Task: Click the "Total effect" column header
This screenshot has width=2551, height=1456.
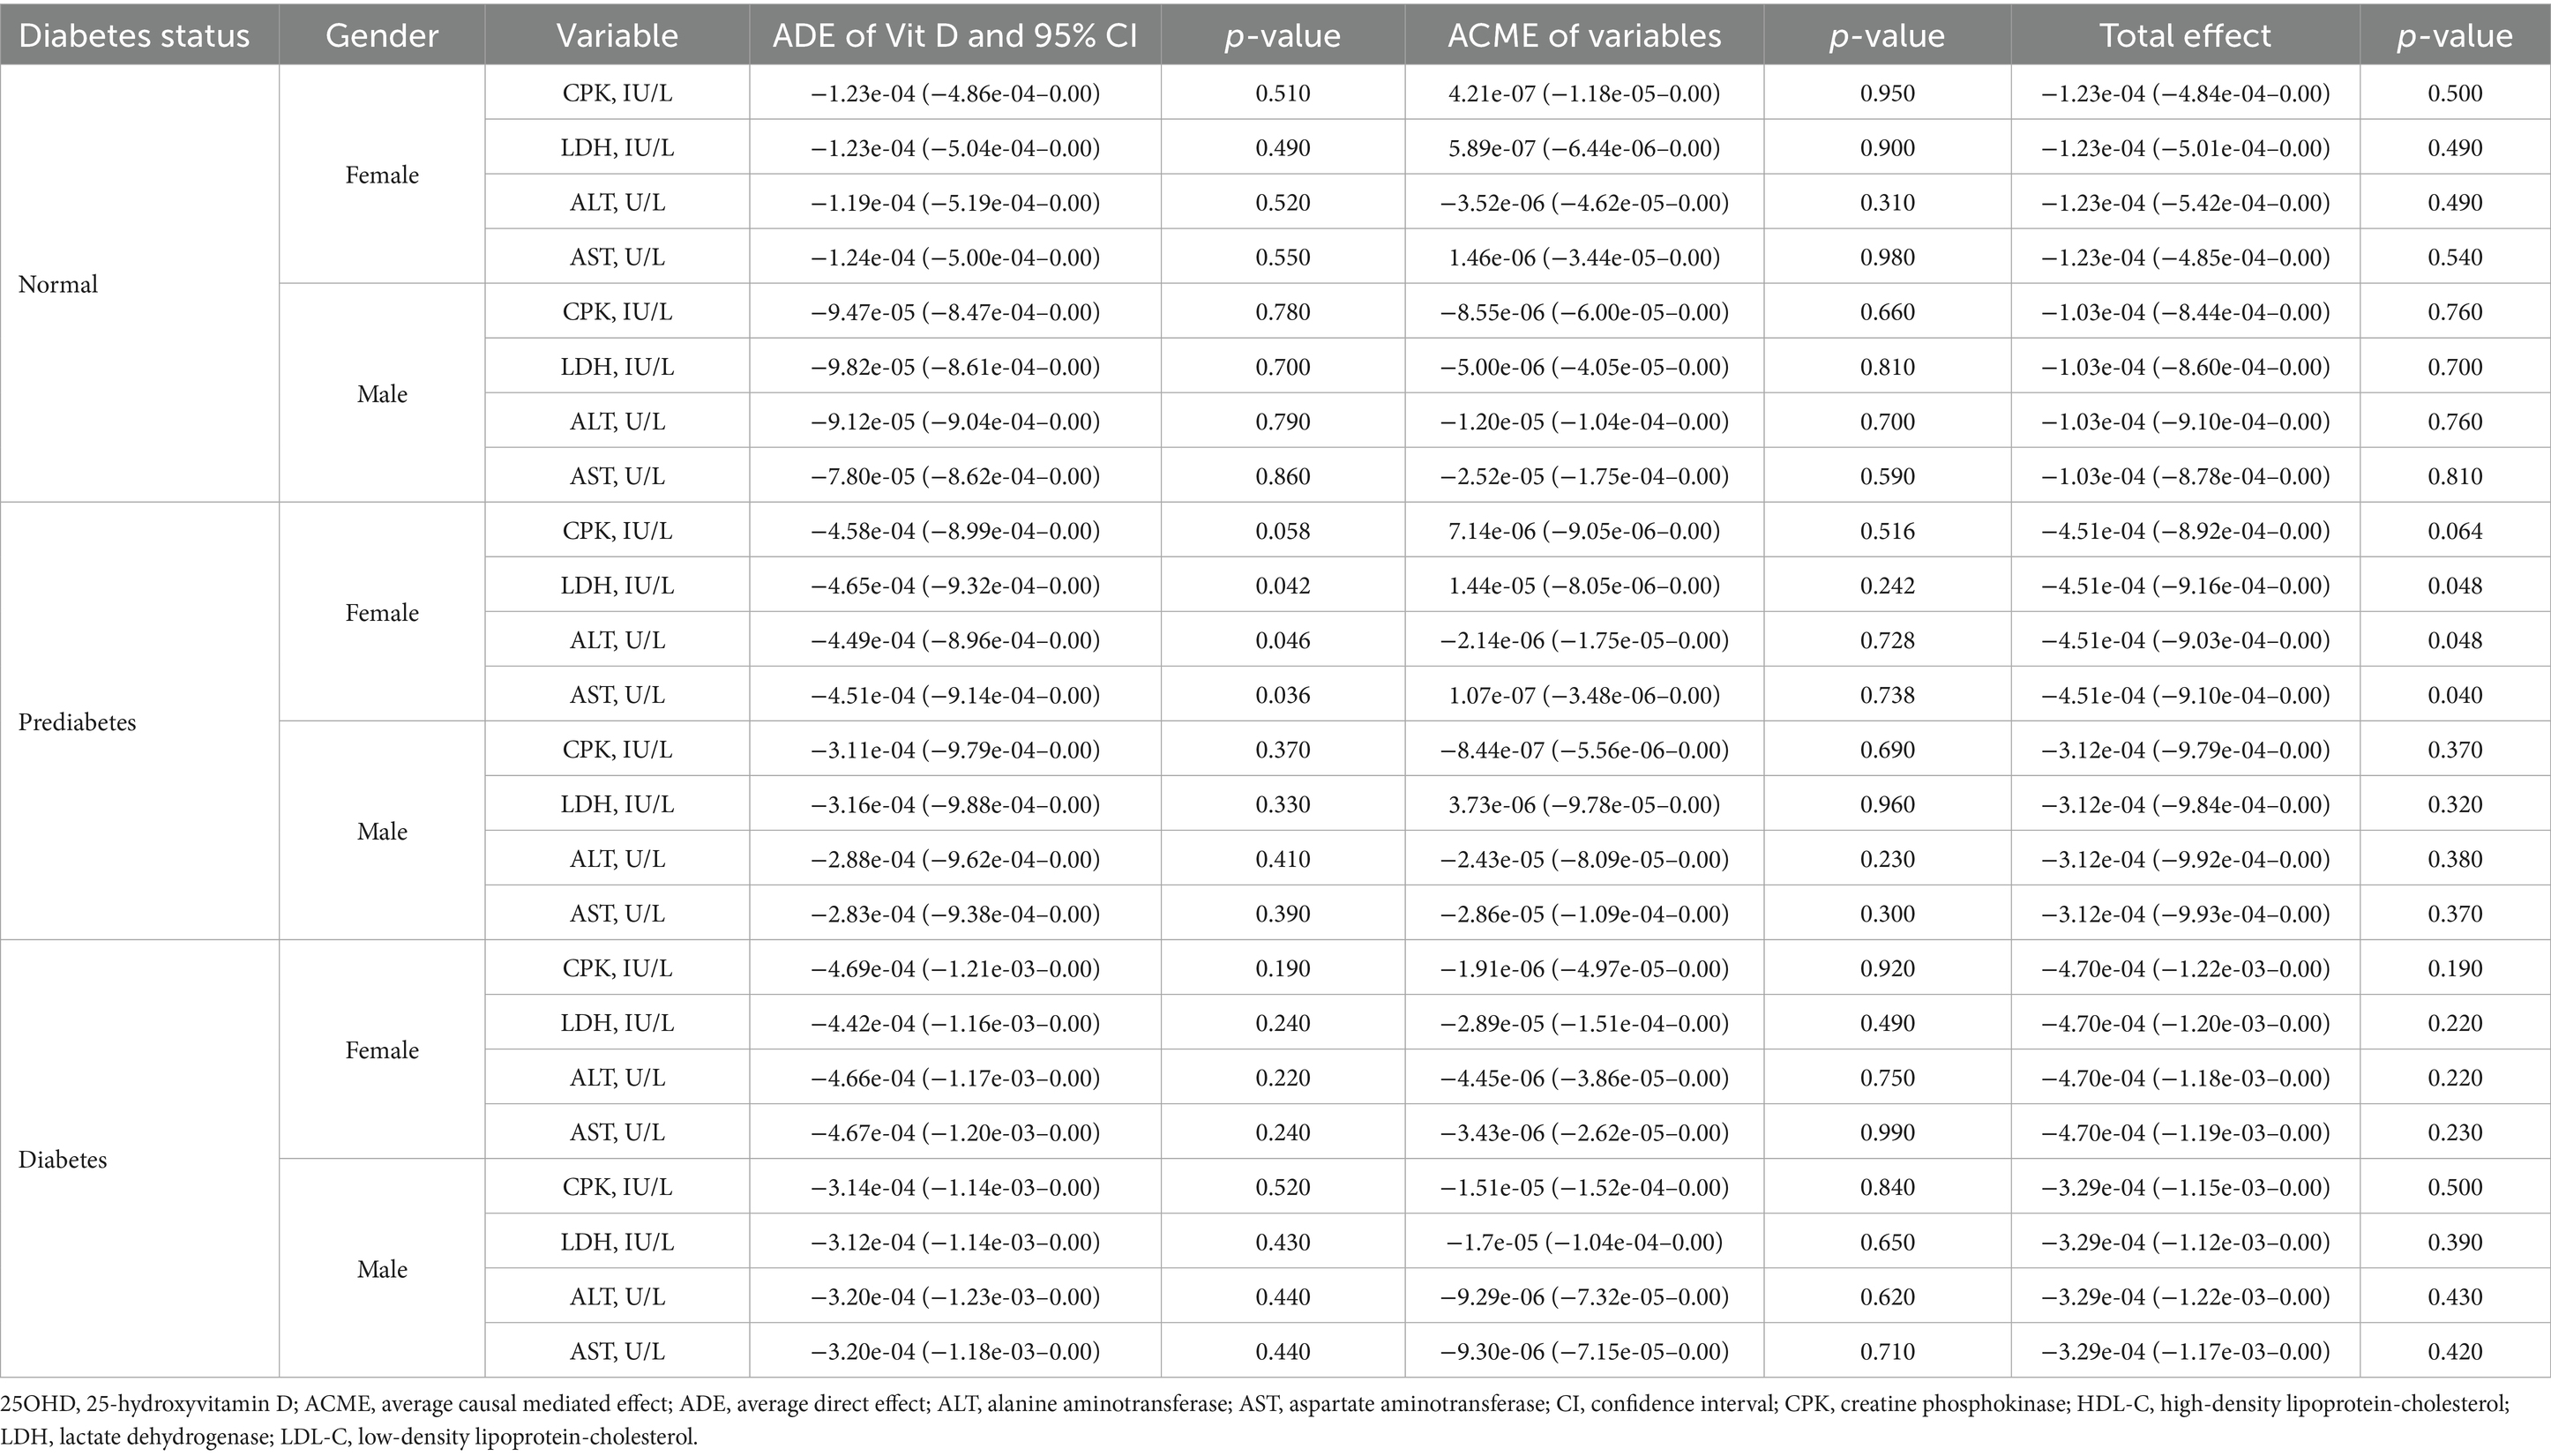Action: (x=2185, y=36)
